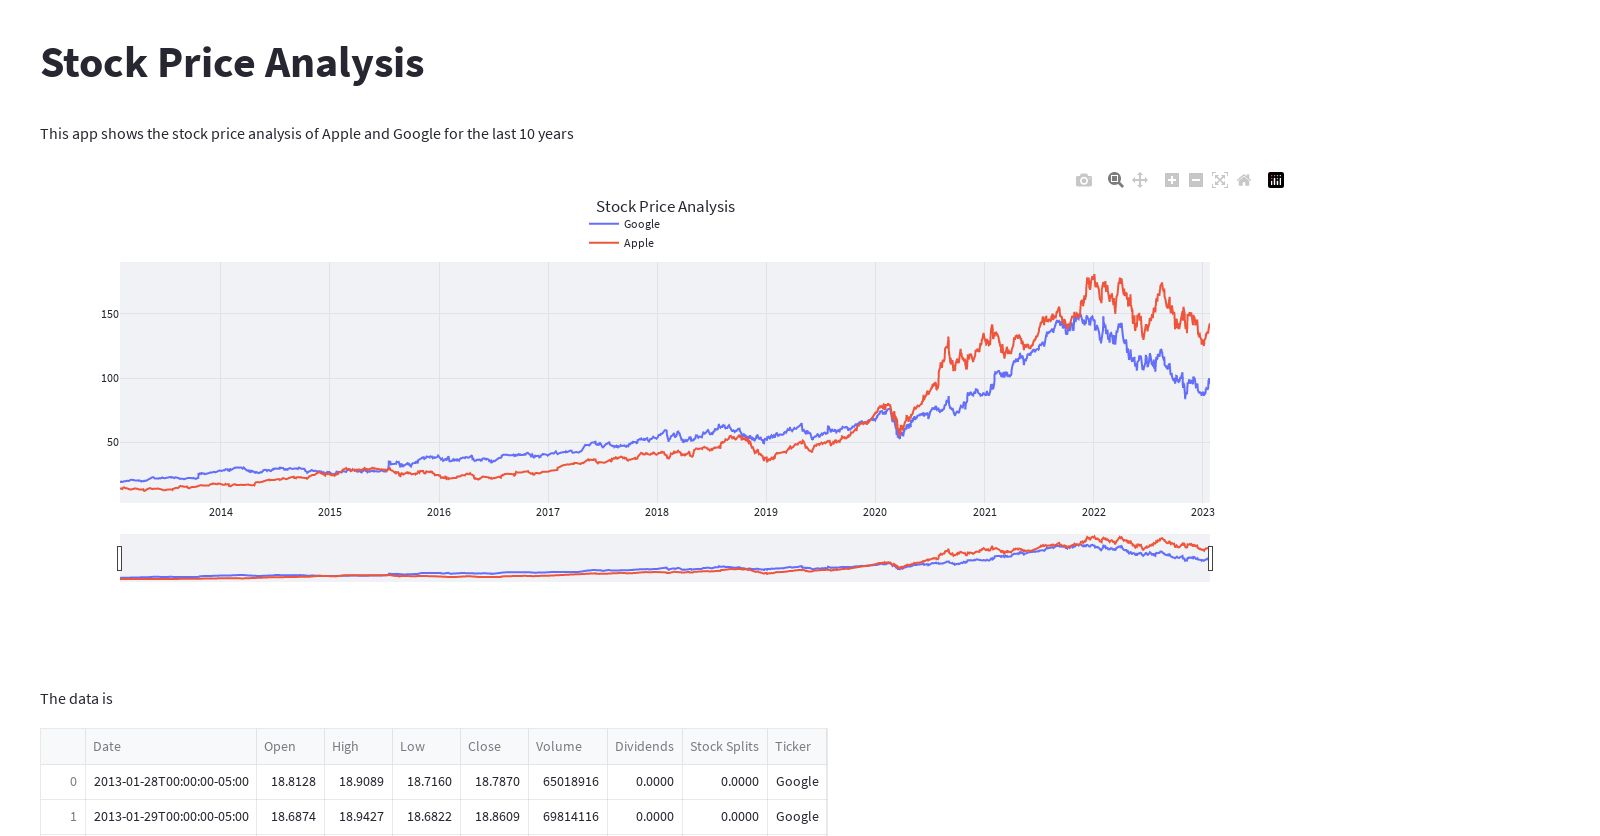Click the right range slider handle

coord(1210,558)
